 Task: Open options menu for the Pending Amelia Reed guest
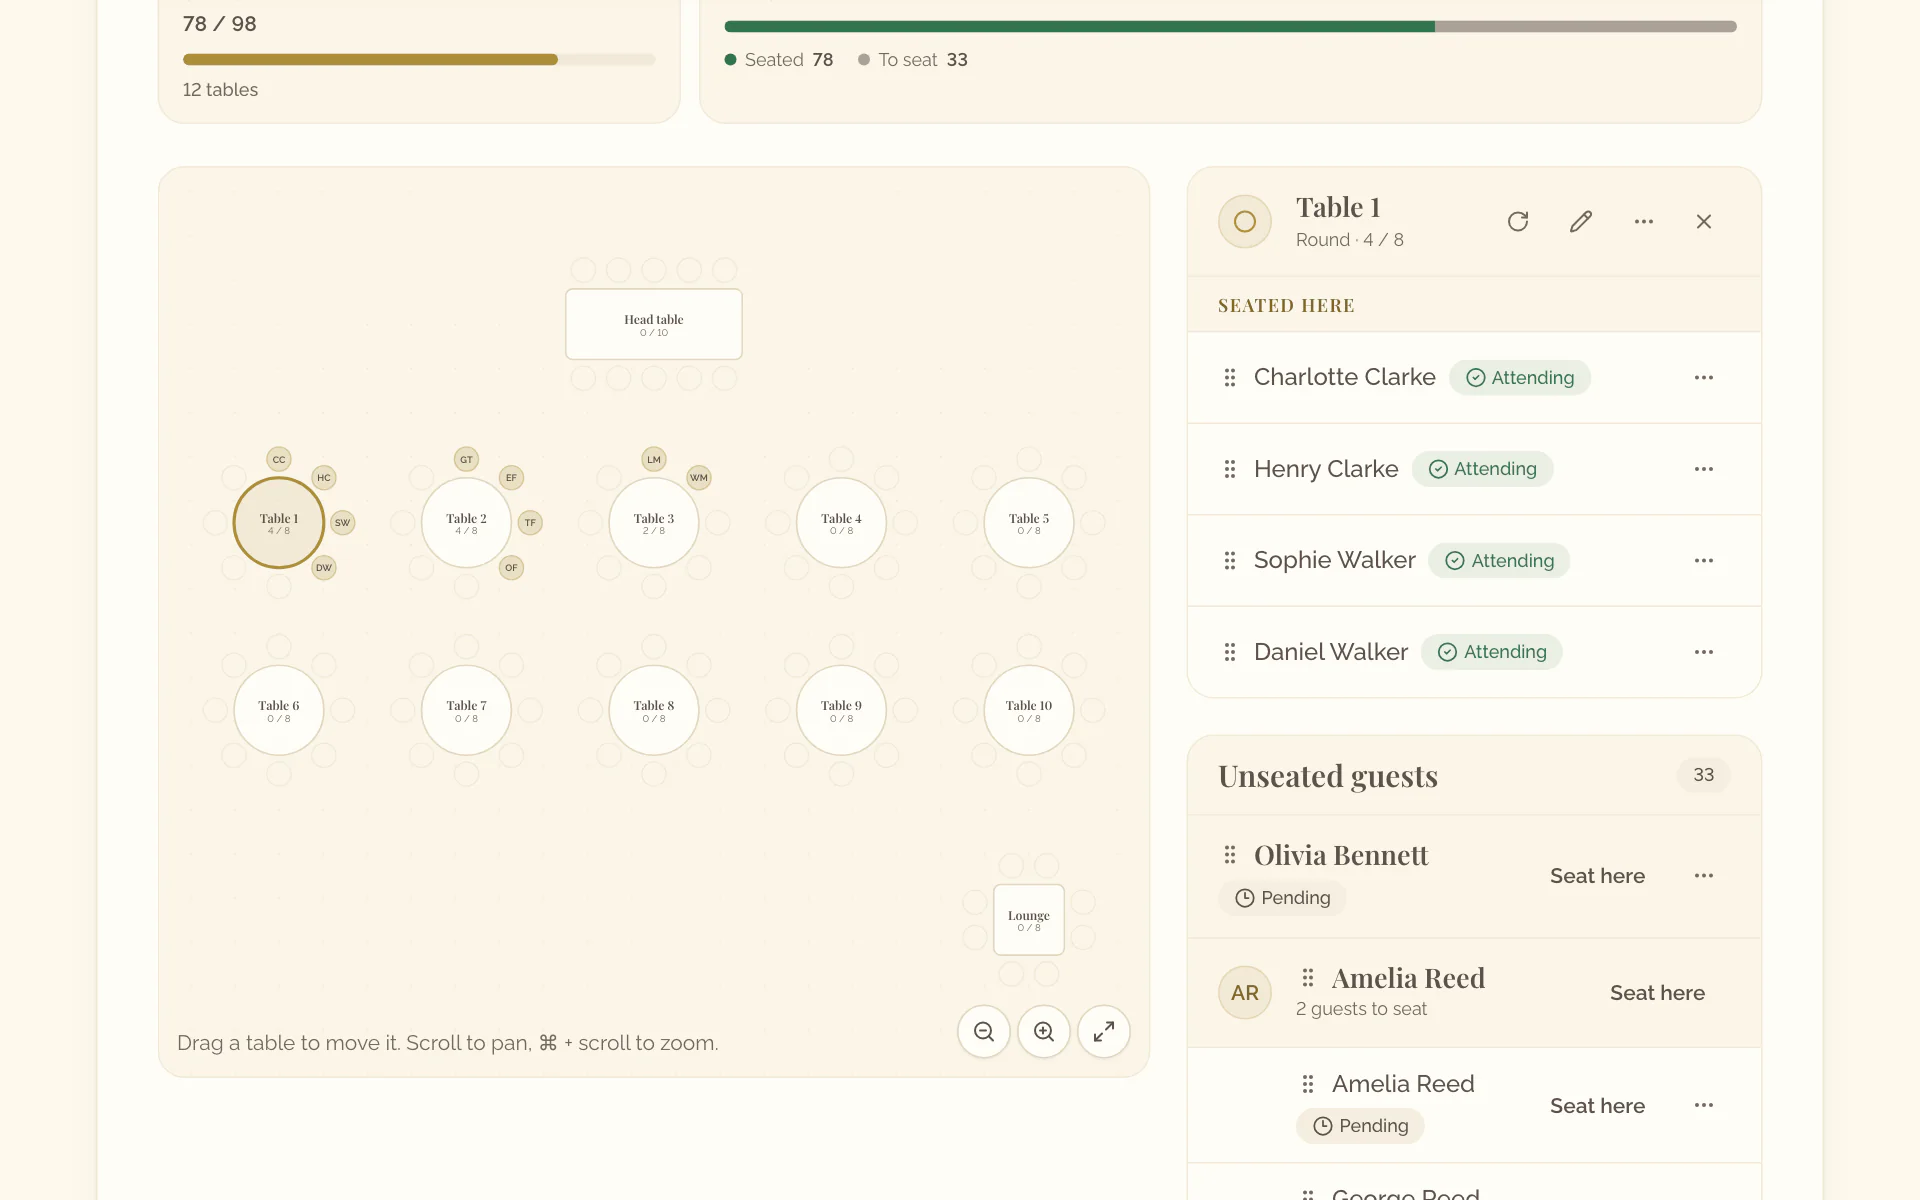[1704, 1105]
